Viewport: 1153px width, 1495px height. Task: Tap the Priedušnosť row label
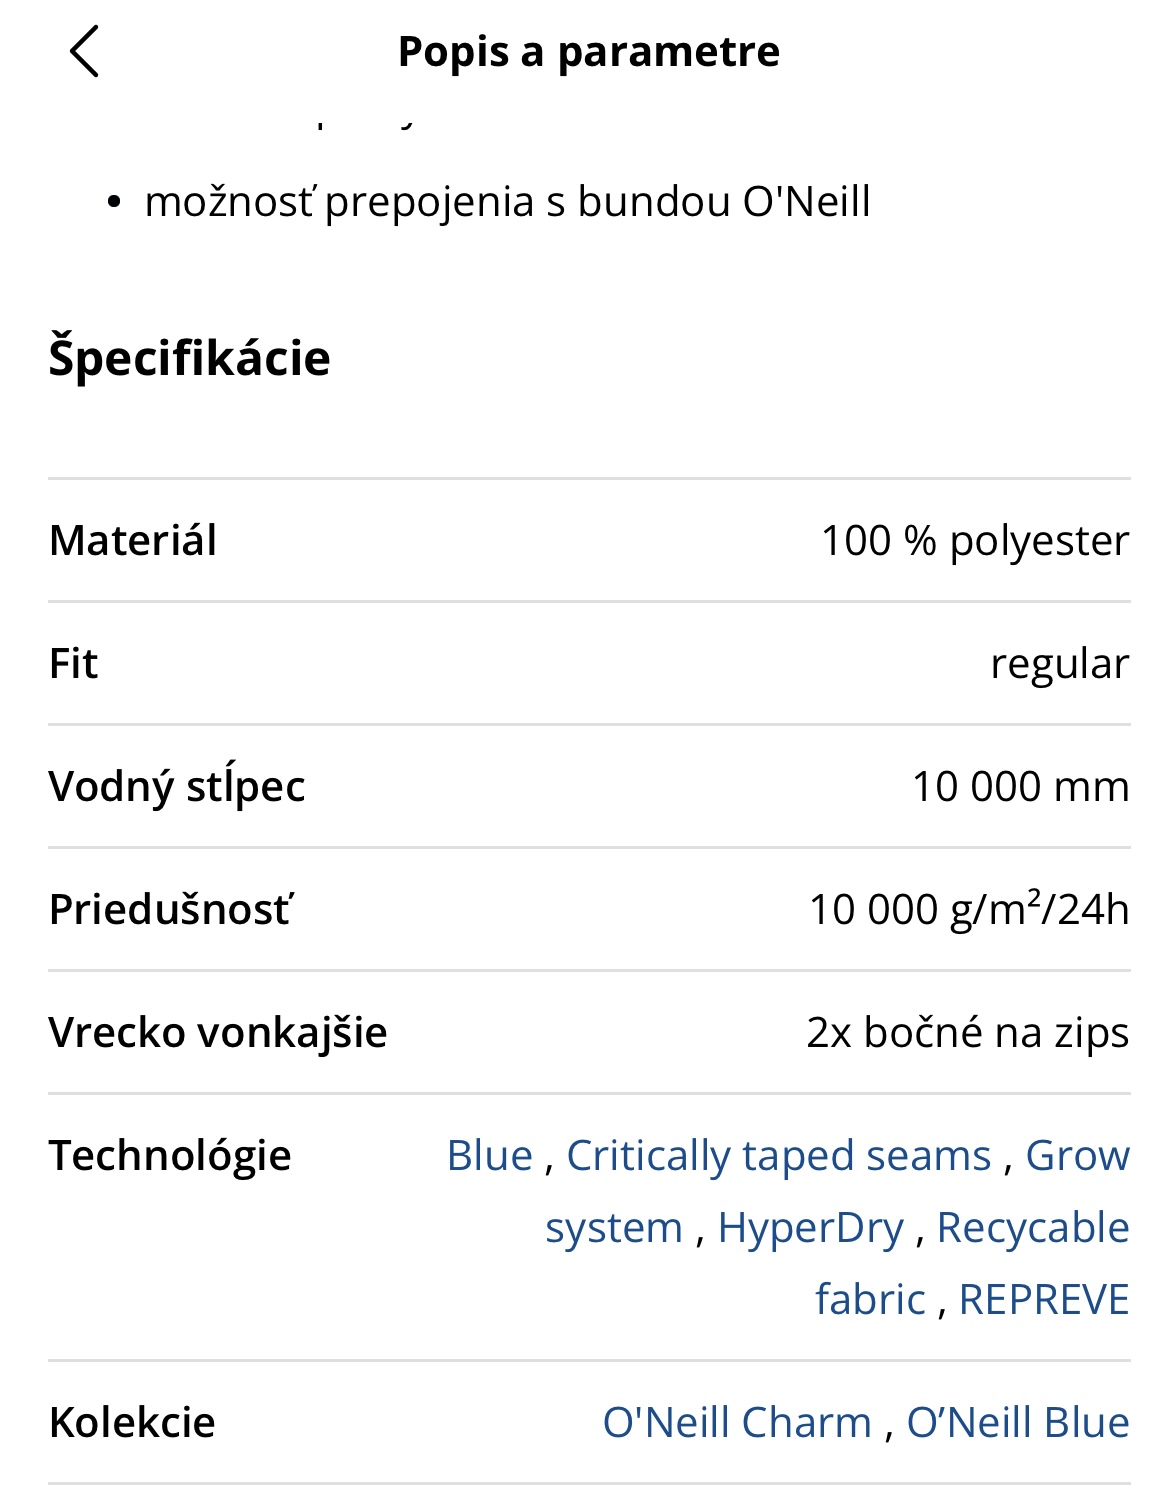point(171,909)
